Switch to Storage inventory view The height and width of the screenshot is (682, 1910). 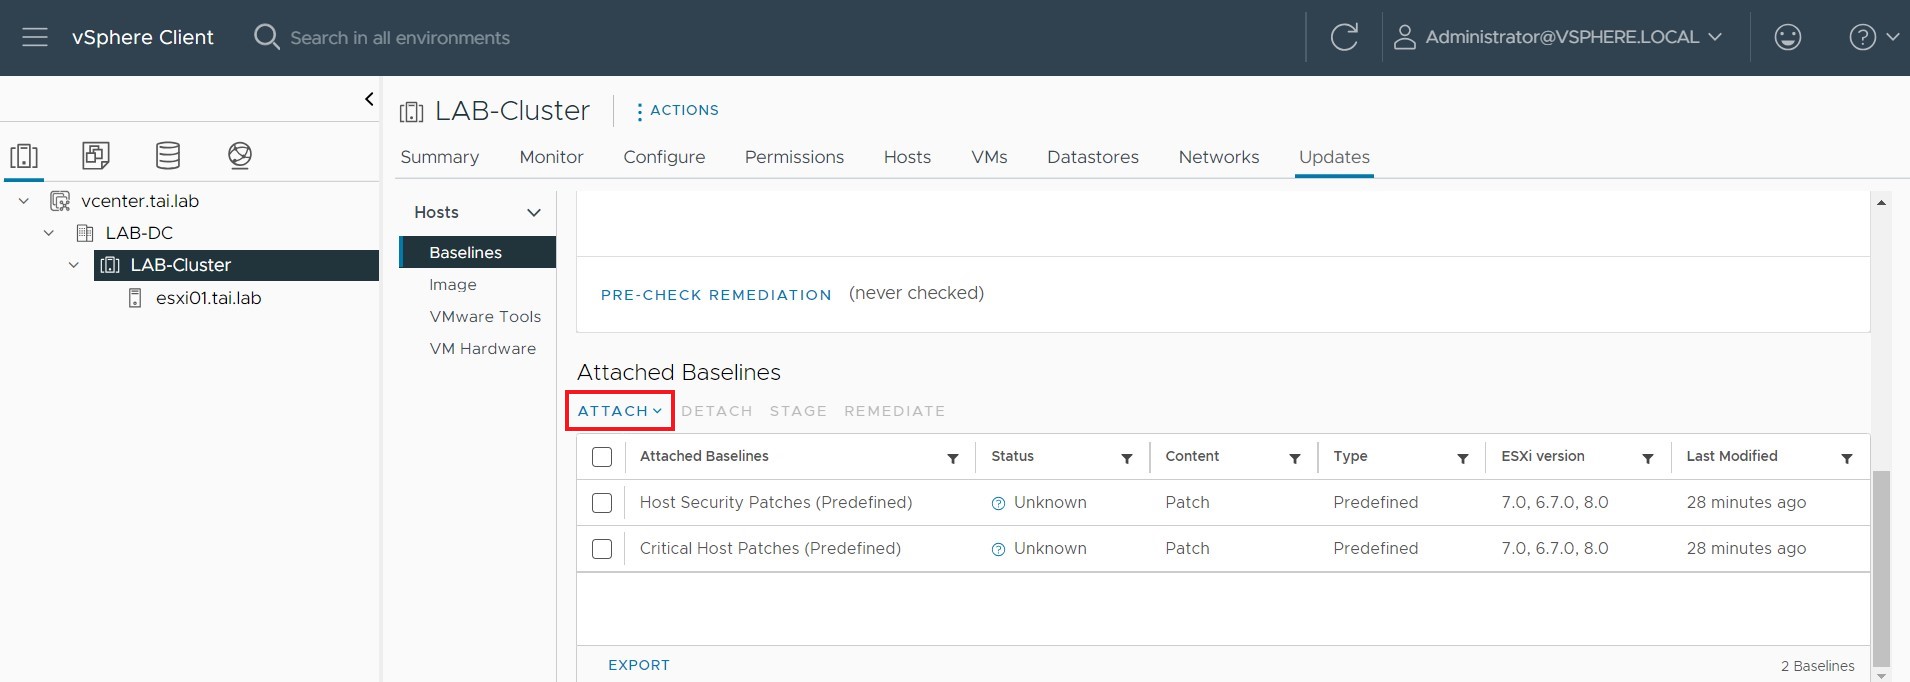coord(168,156)
